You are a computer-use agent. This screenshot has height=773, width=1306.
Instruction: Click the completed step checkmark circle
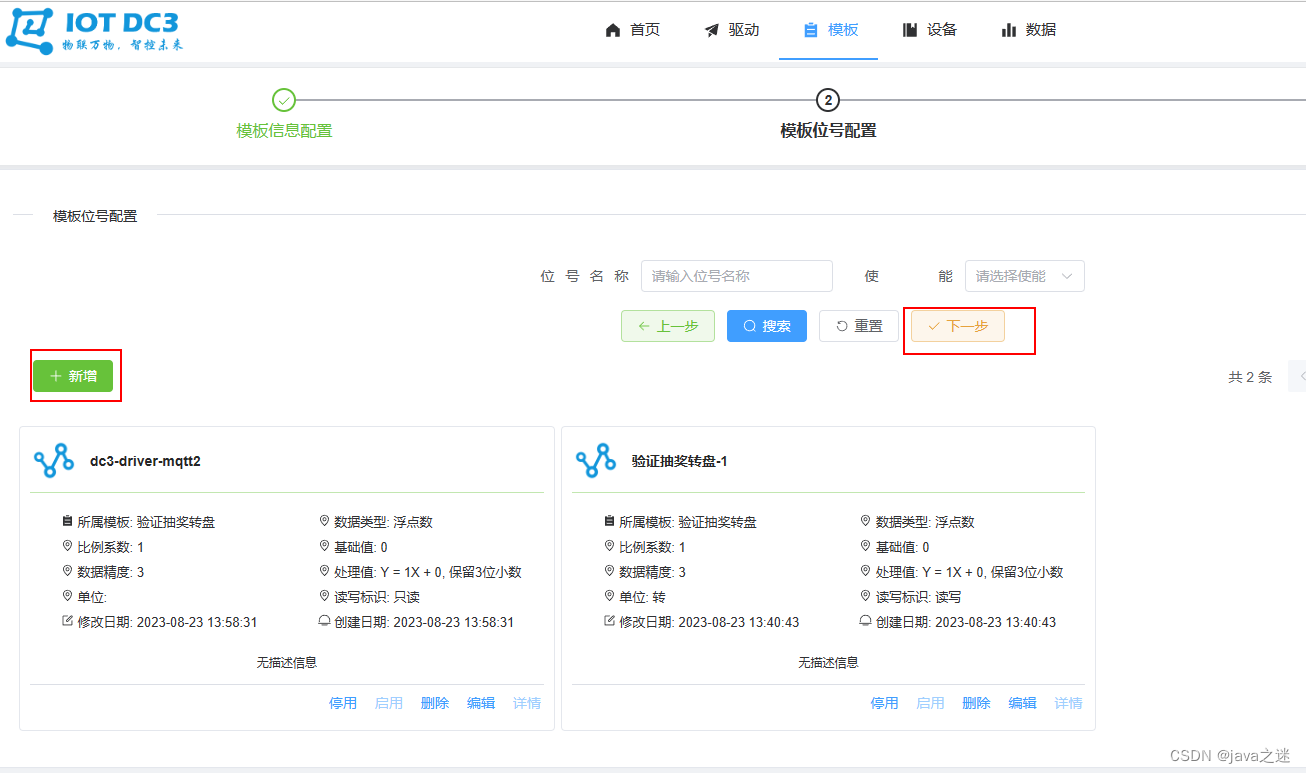coord(284,100)
